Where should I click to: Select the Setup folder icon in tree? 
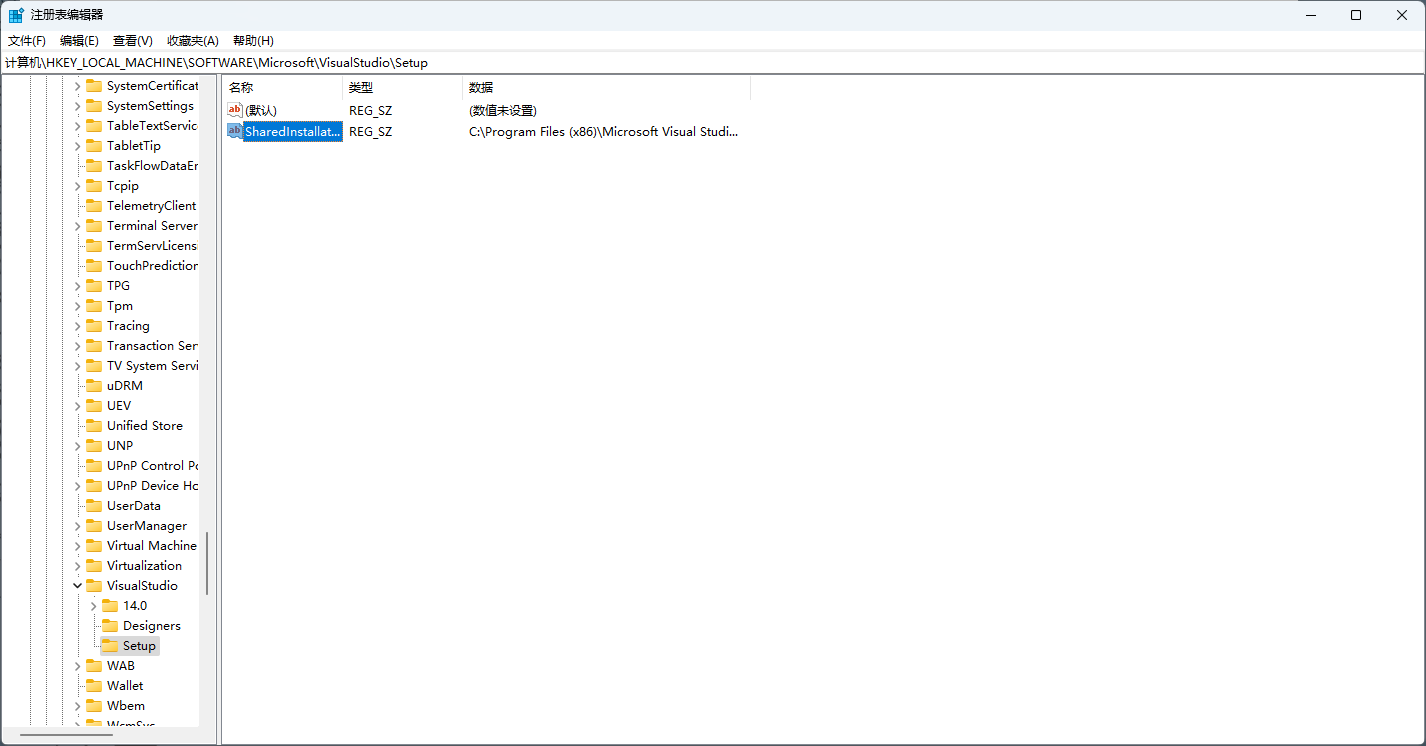110,646
